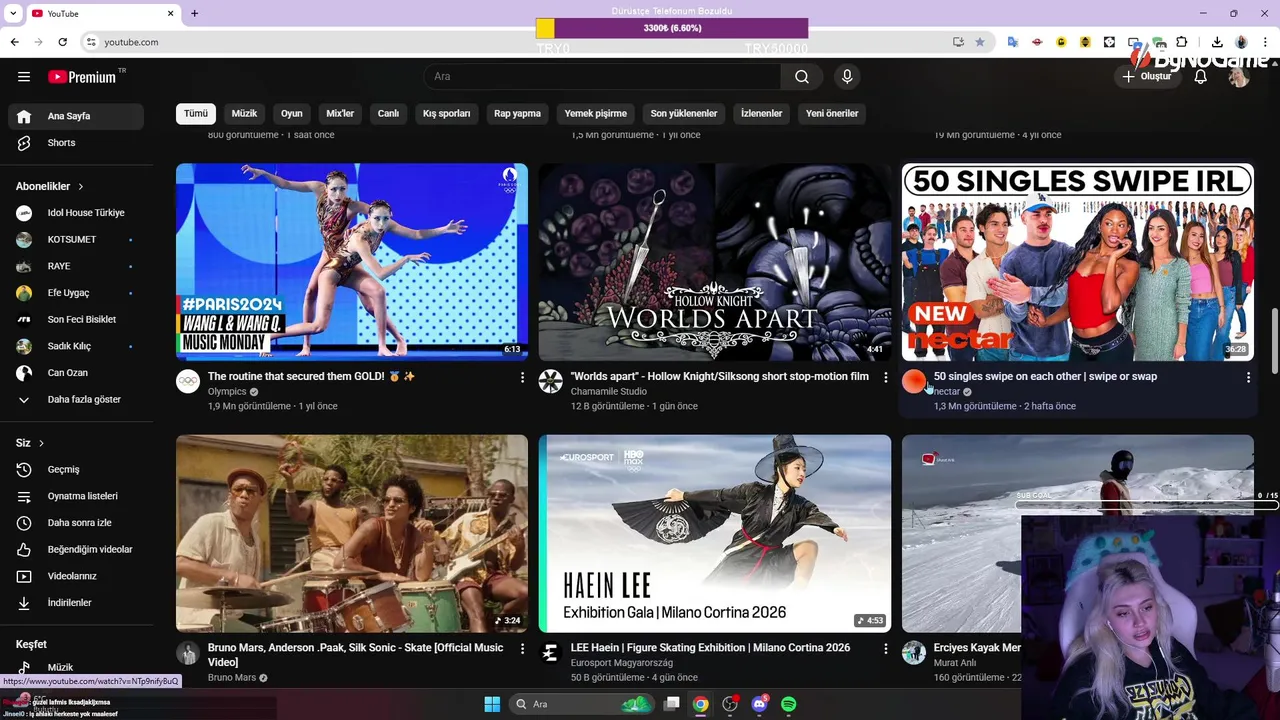1280x720 pixels.
Task: Bookmark the page with the star icon
Action: tap(980, 42)
